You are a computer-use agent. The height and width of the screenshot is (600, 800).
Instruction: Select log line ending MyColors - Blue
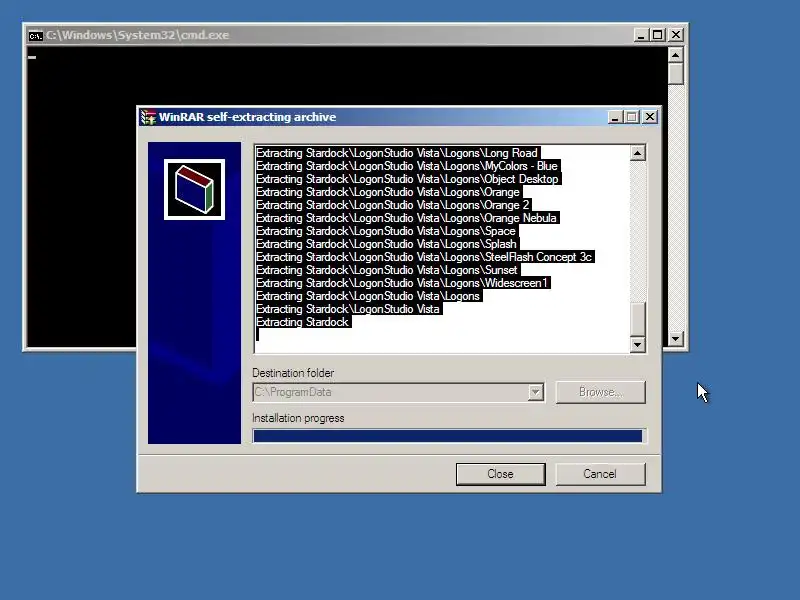(x=408, y=166)
